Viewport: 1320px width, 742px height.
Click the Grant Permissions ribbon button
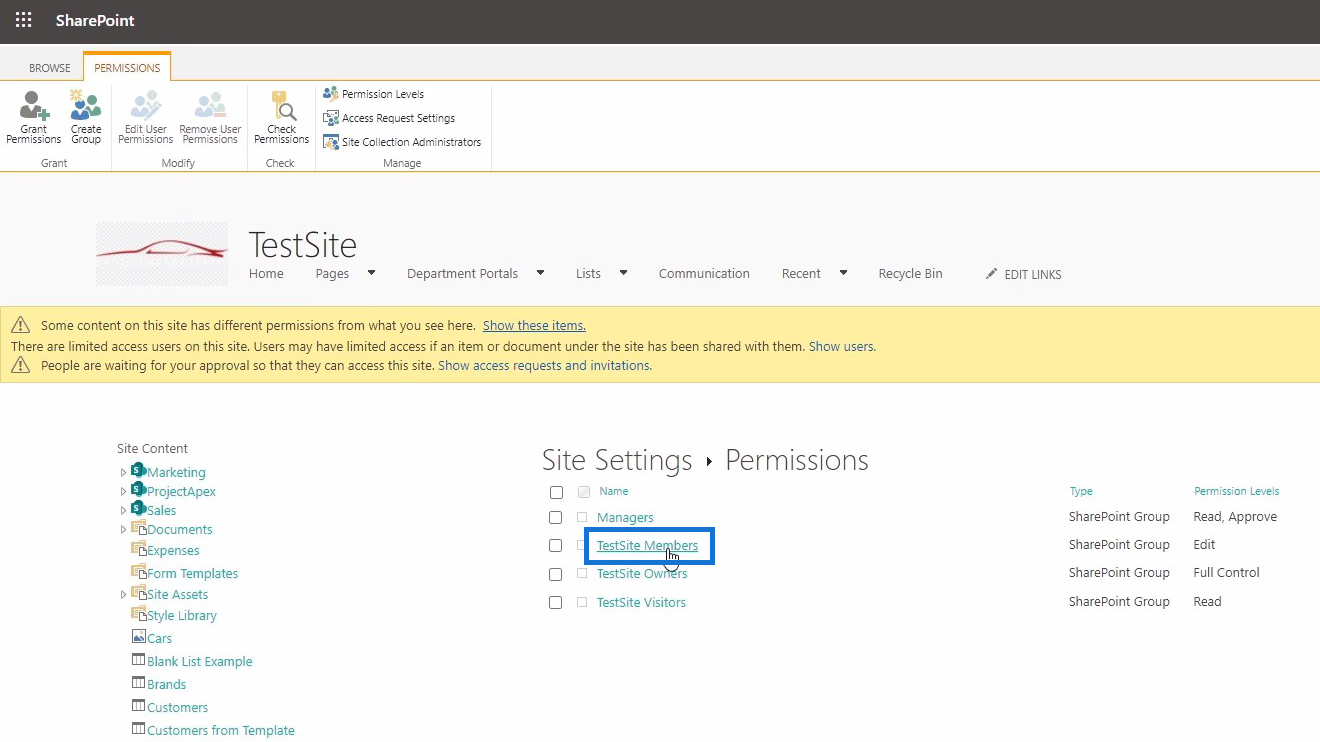34,118
